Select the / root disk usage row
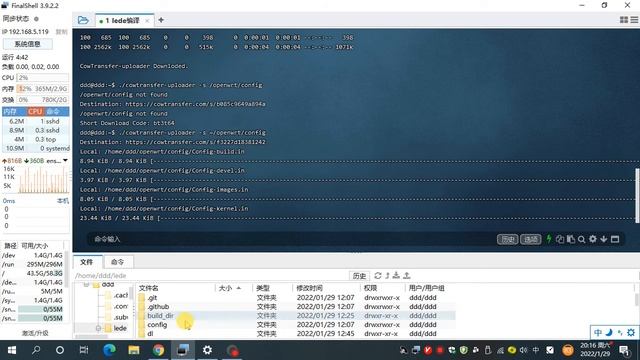 point(33,273)
